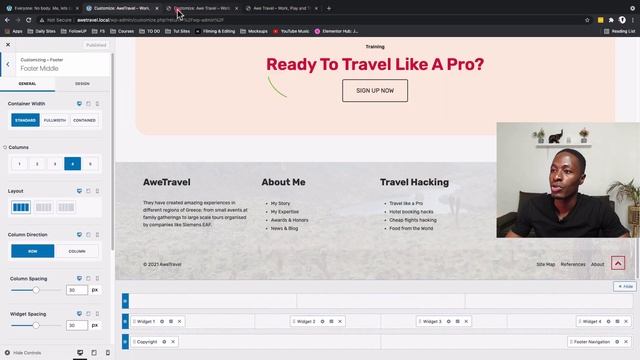This screenshot has width=640, height=360.
Task: Open the My Story footer link
Action: click(x=280, y=203)
